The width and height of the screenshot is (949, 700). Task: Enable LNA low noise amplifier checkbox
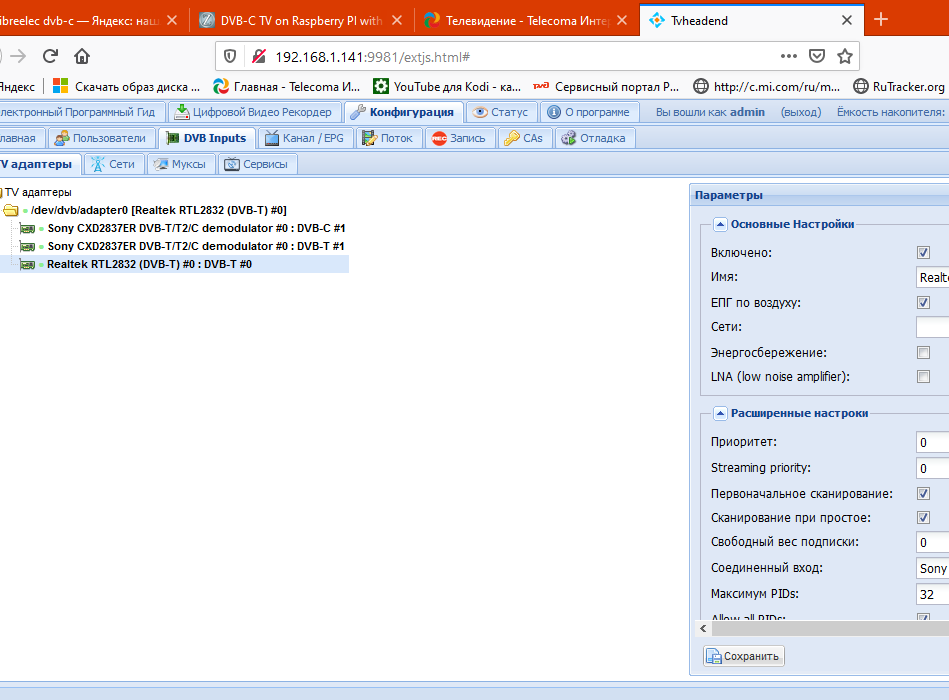[923, 377]
